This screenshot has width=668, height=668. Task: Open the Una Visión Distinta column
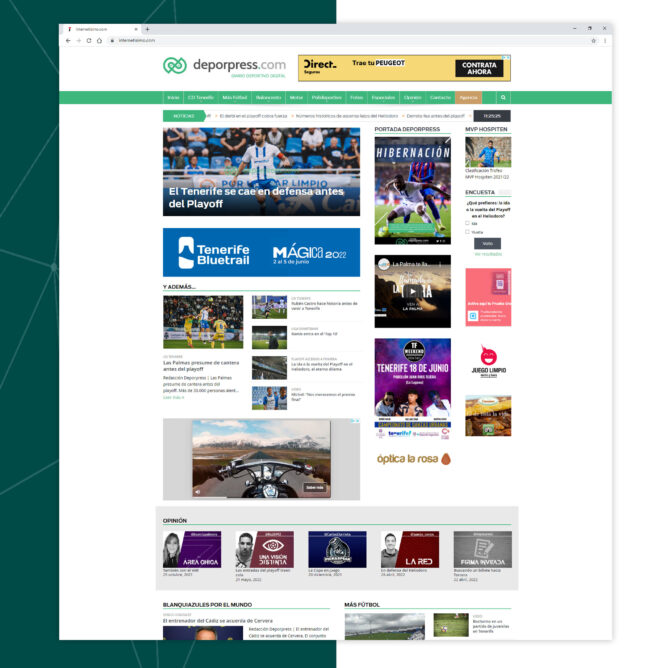coord(265,549)
